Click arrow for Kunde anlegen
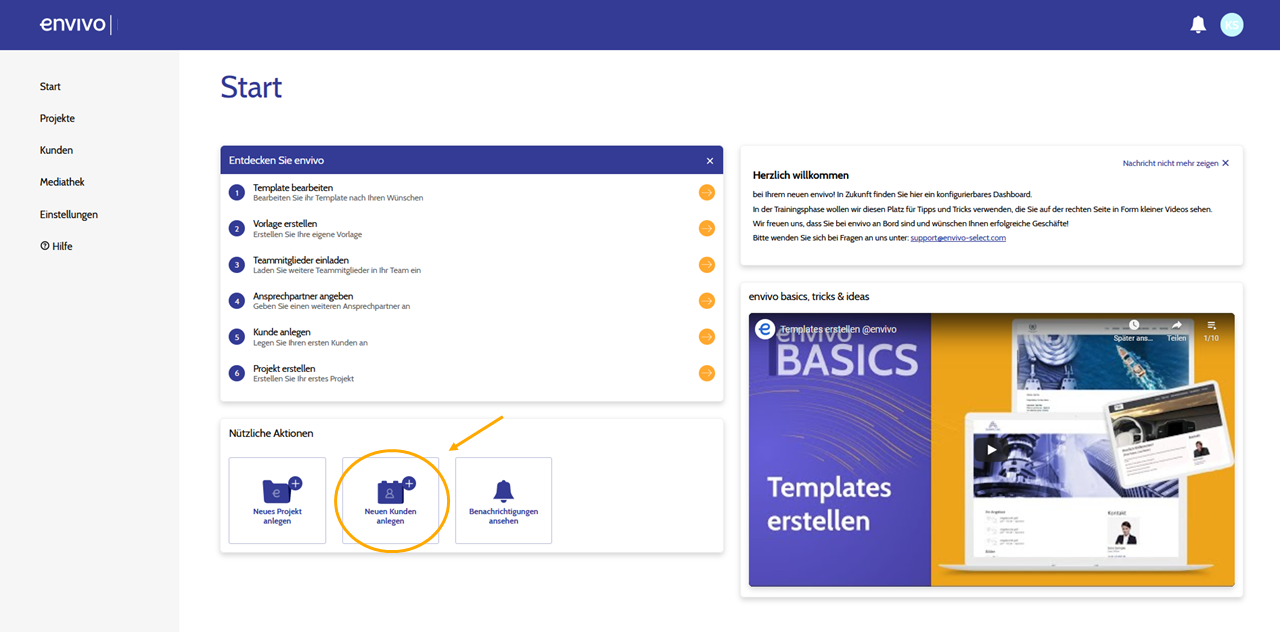 click(x=707, y=337)
